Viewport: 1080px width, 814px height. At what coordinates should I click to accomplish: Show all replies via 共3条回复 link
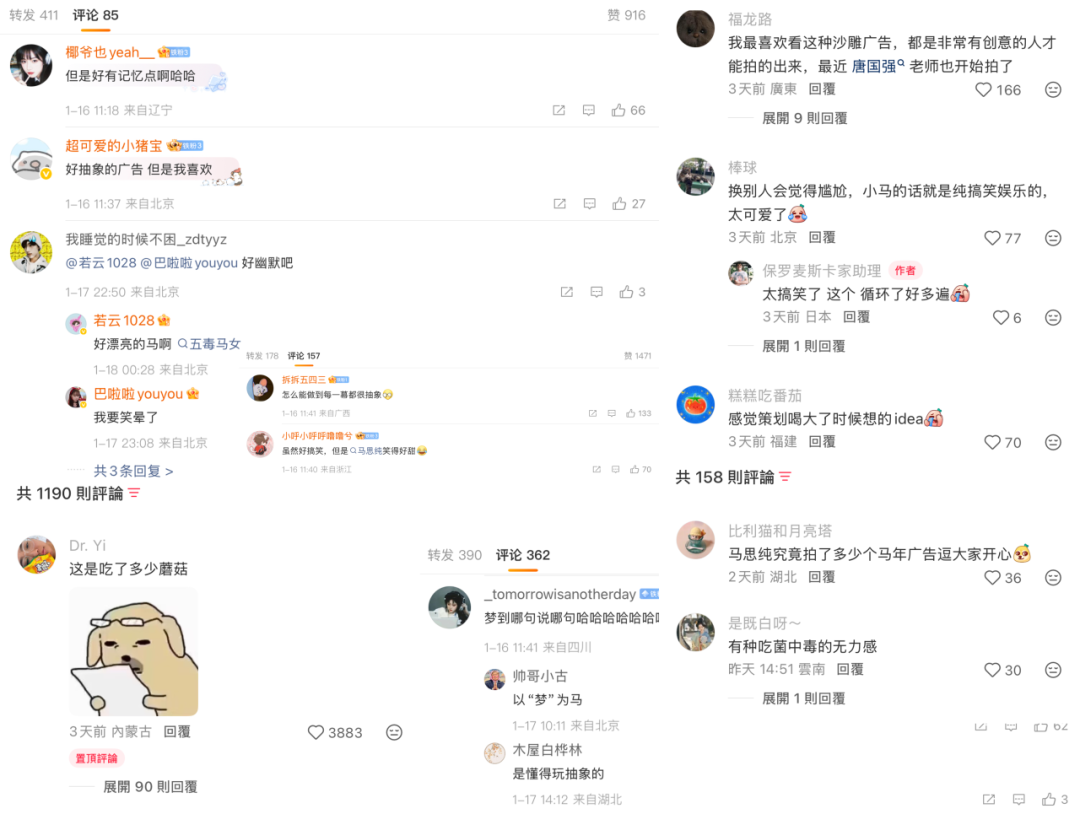133,471
